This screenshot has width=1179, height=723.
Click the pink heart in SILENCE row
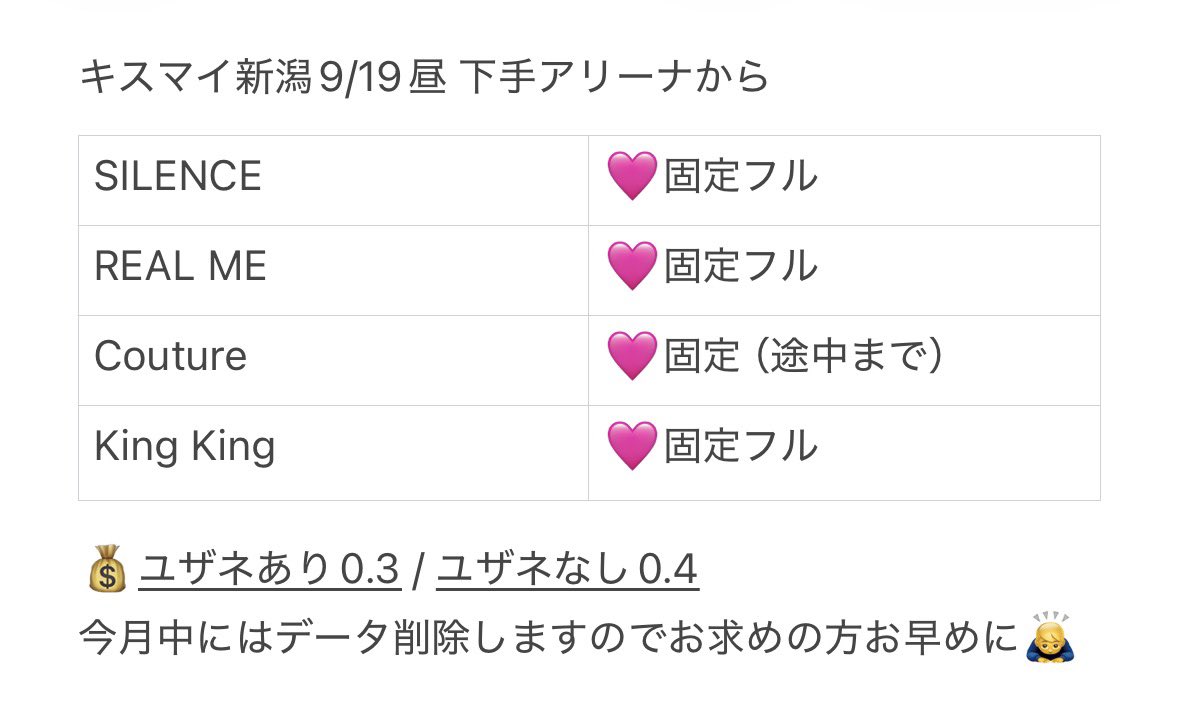632,176
